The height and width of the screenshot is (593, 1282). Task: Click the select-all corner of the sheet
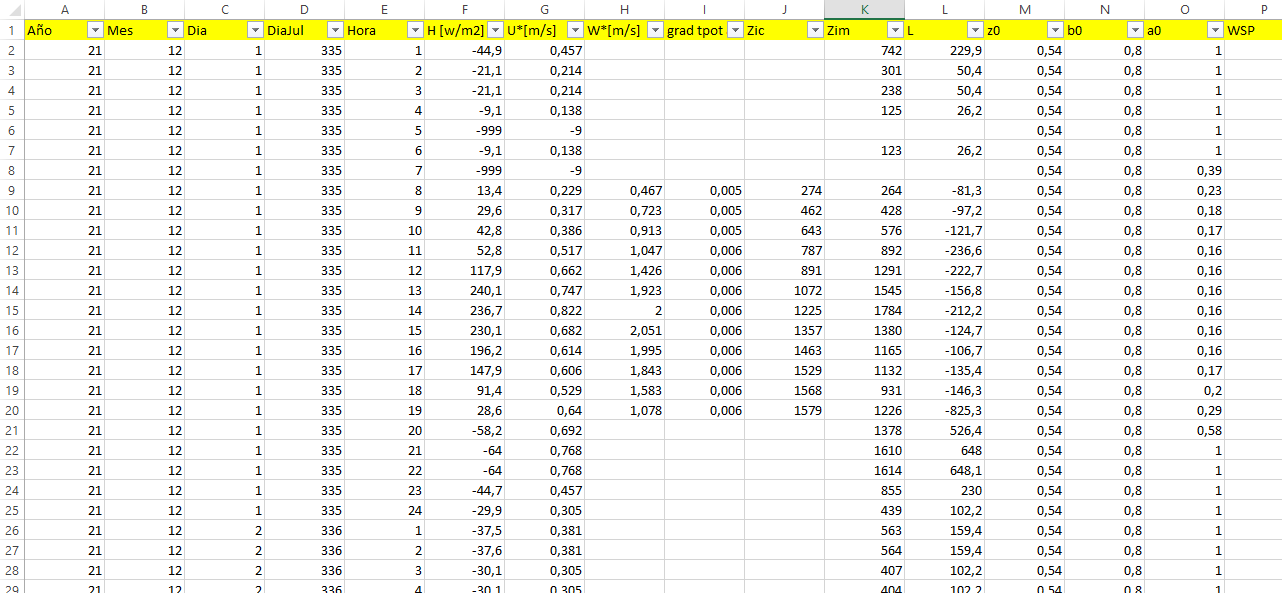coord(11,9)
